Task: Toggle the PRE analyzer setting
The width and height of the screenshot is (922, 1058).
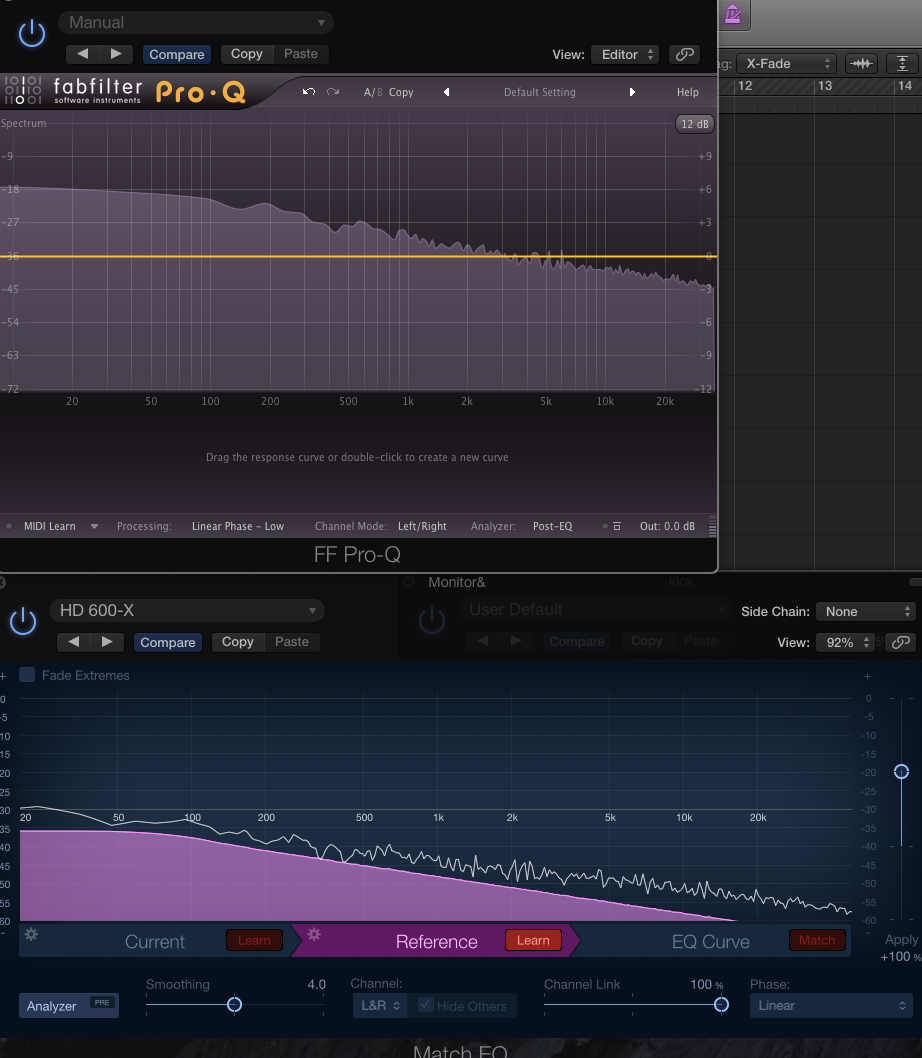Action: coord(102,1003)
